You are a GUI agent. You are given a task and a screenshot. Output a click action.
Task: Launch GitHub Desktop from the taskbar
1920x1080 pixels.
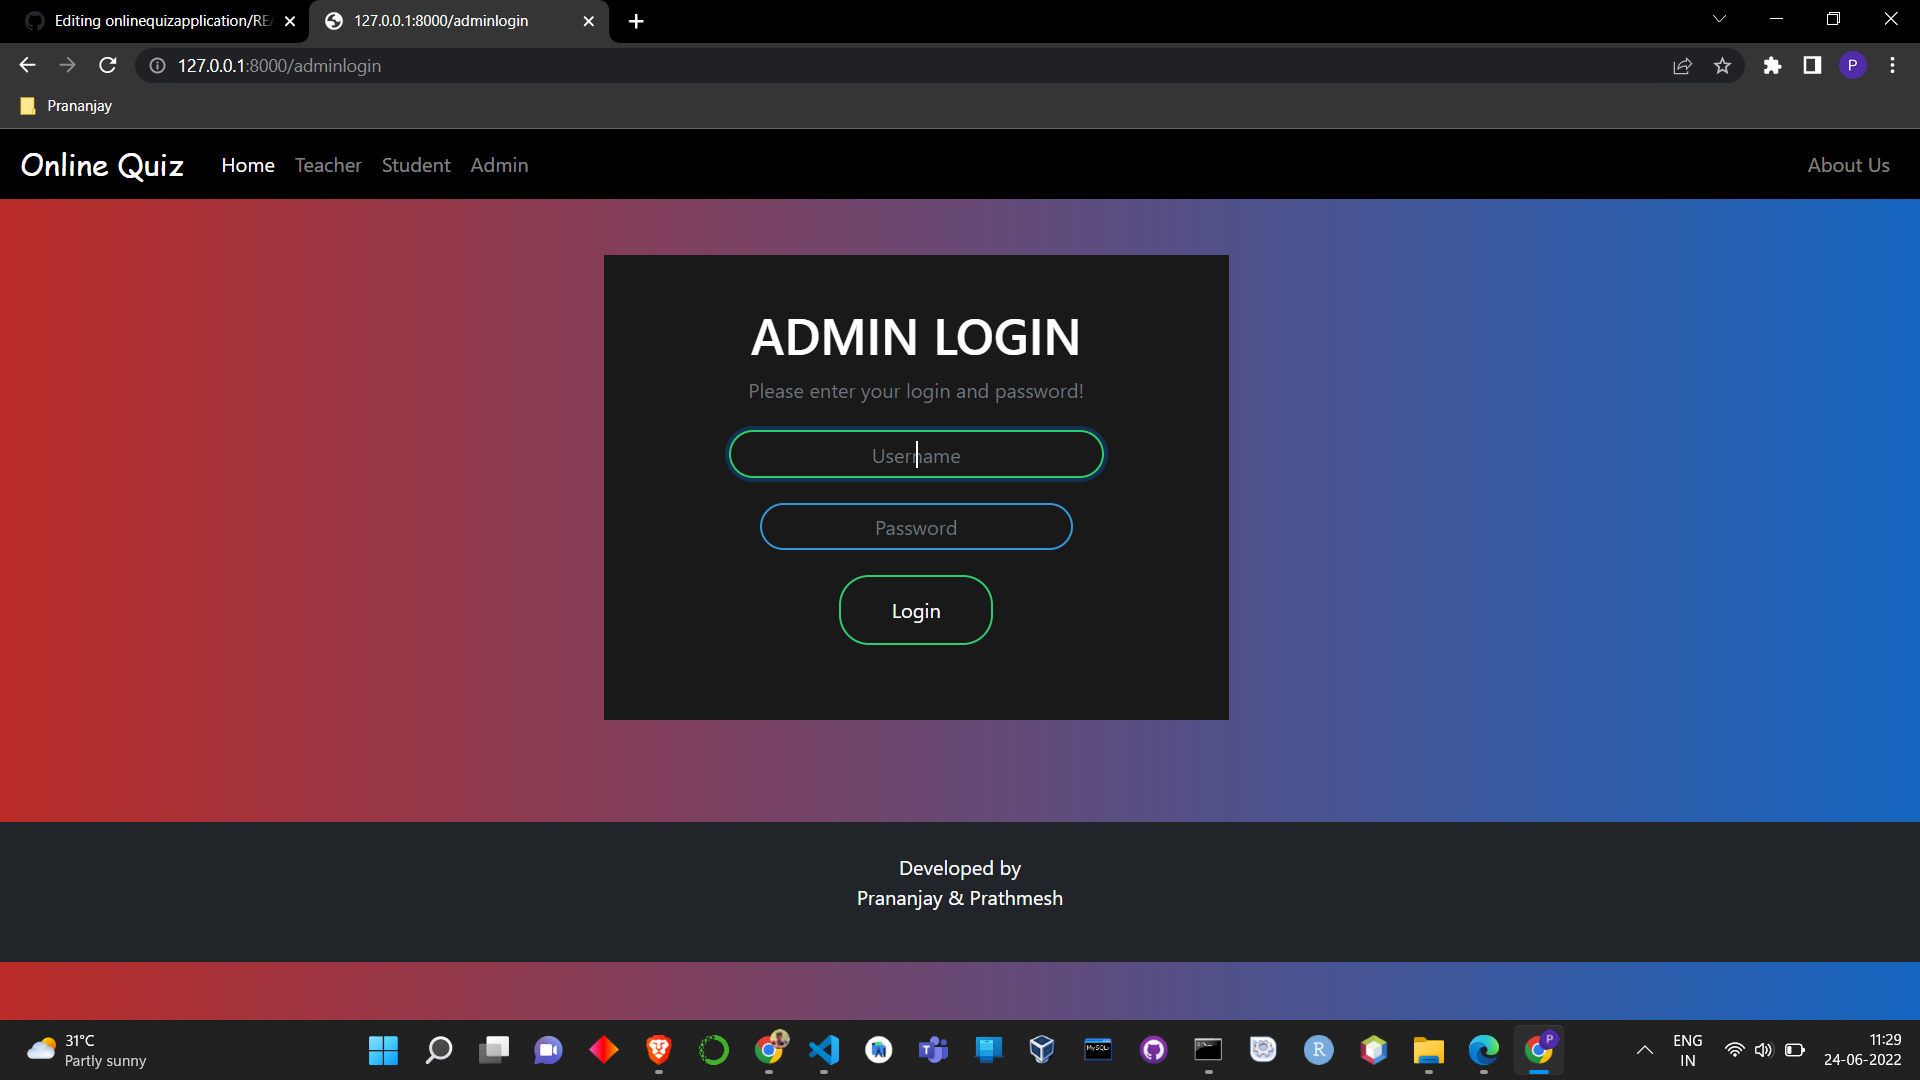coord(1153,1050)
